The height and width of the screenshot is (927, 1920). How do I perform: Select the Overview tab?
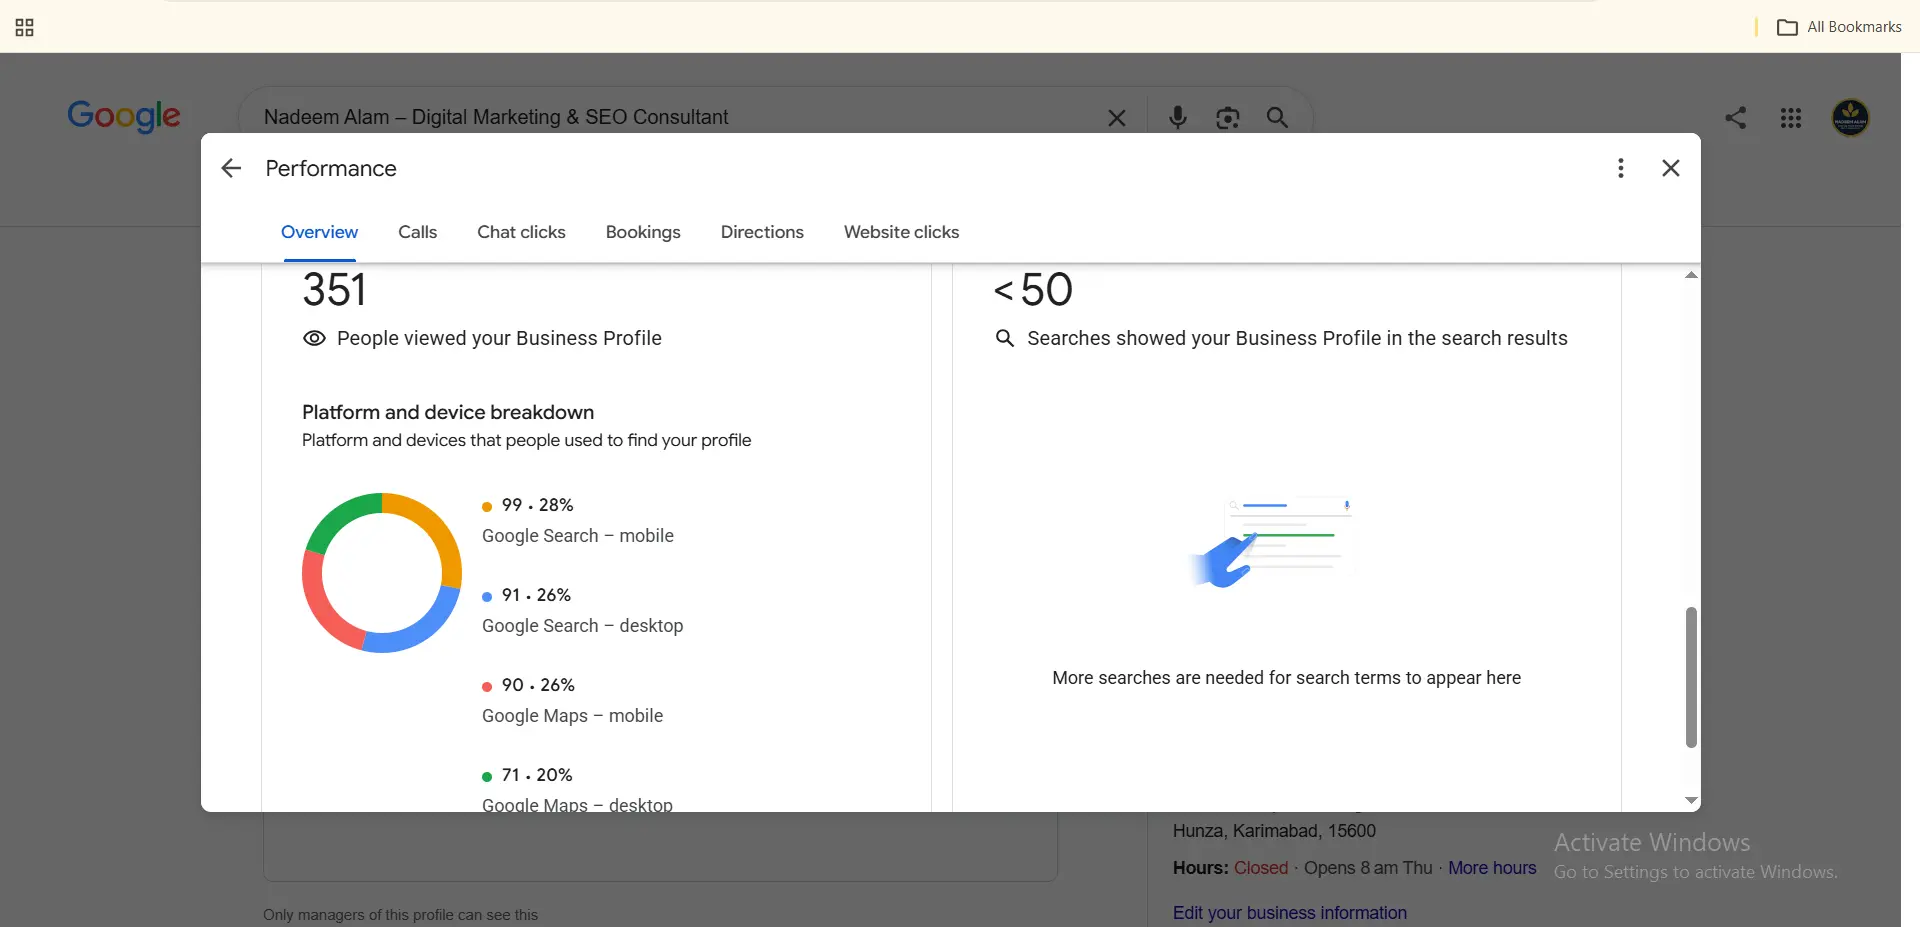[319, 232]
